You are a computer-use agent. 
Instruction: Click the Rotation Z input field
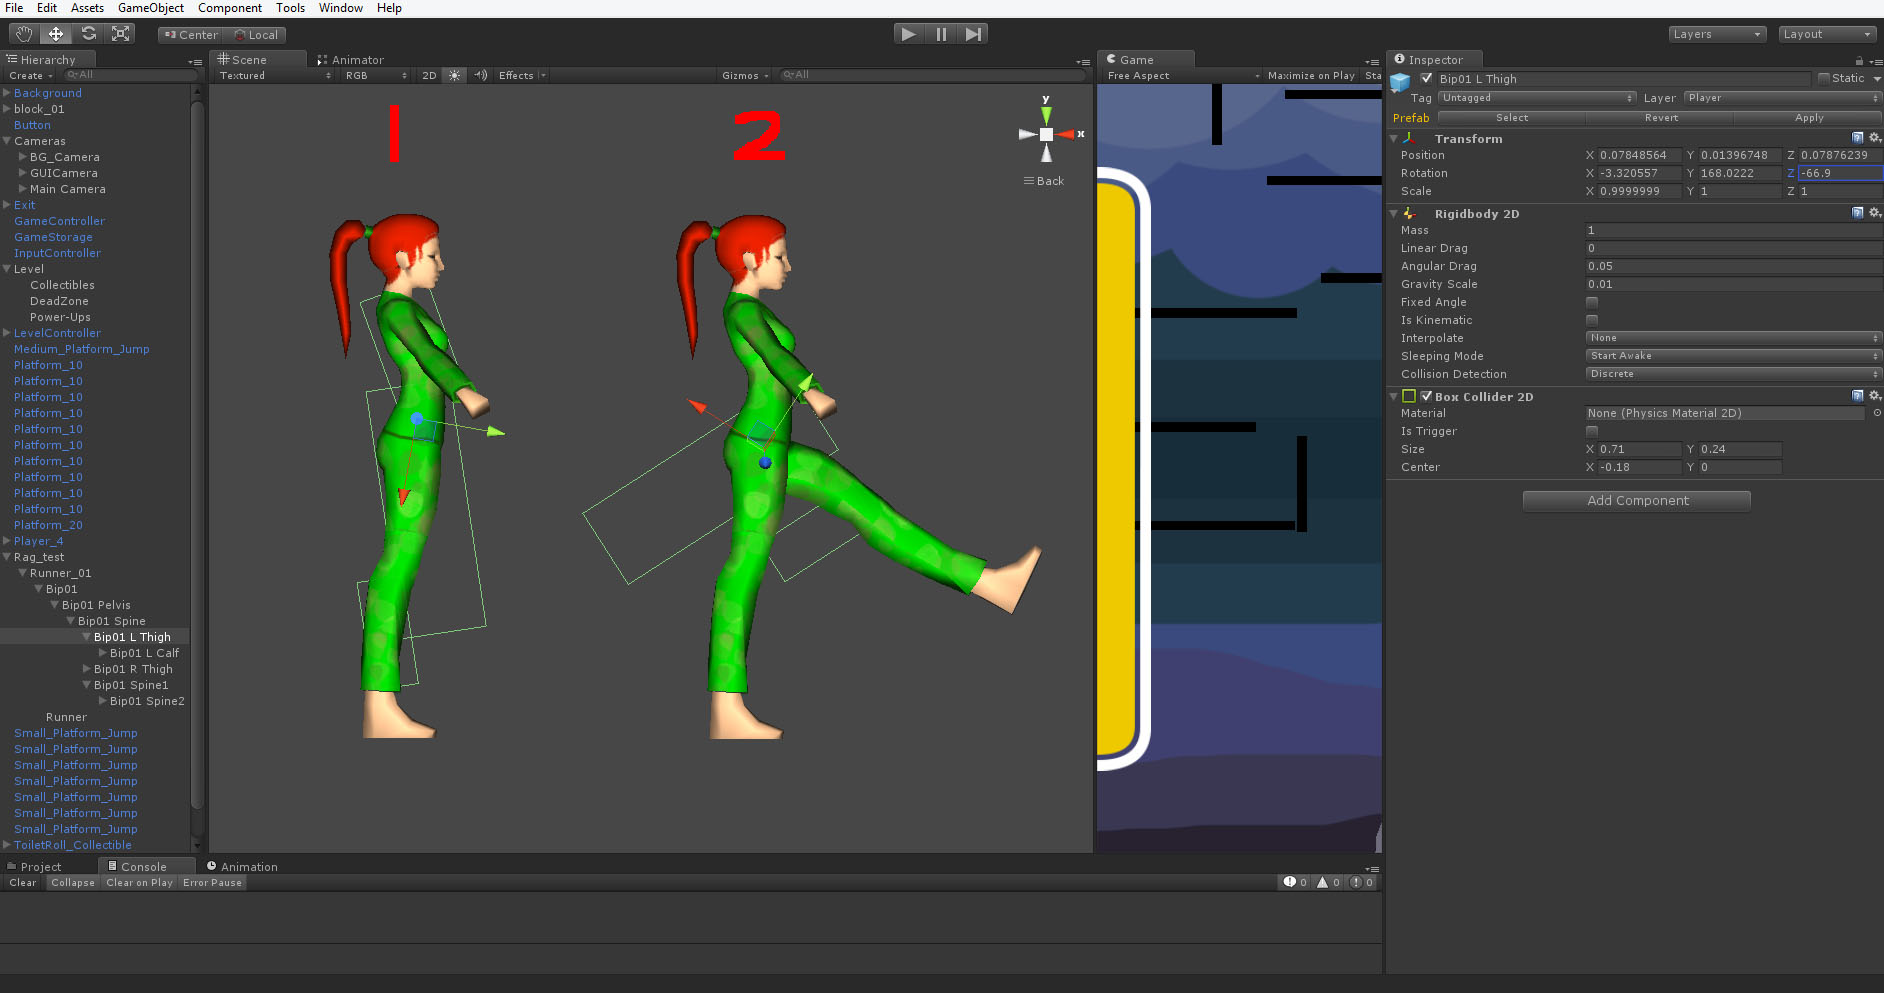pyautogui.click(x=1840, y=173)
